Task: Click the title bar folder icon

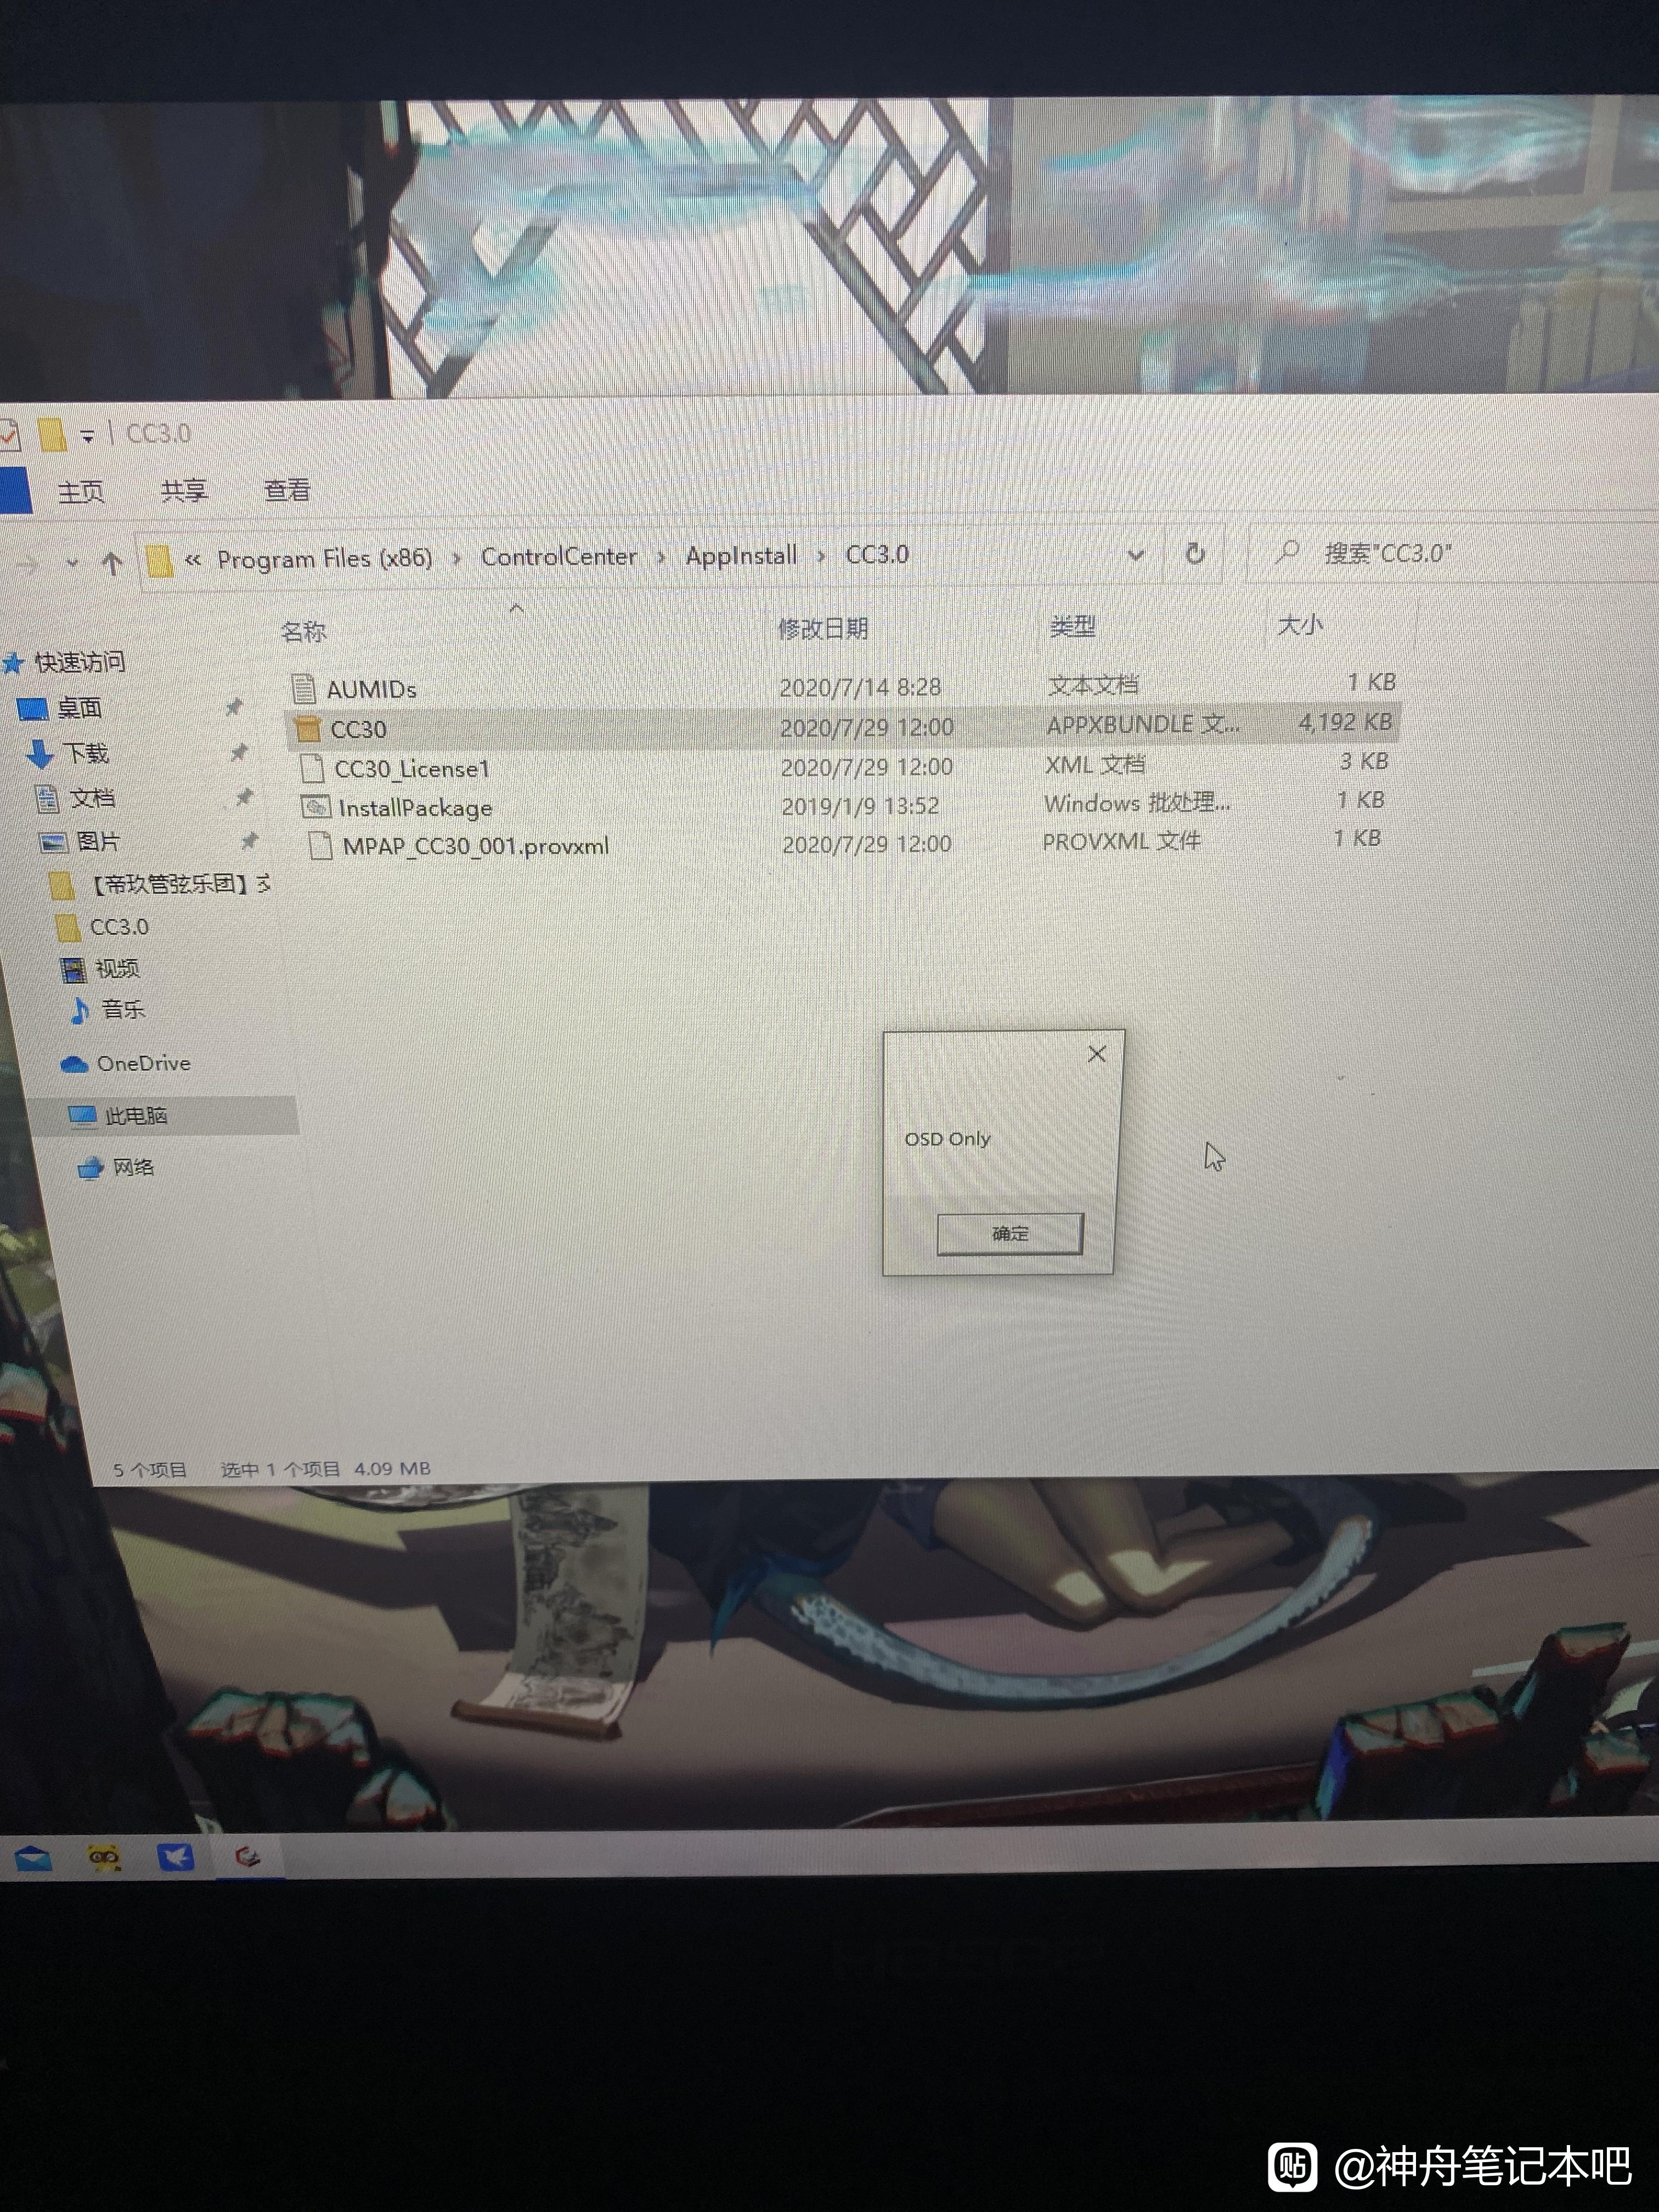Action: [x=51, y=434]
